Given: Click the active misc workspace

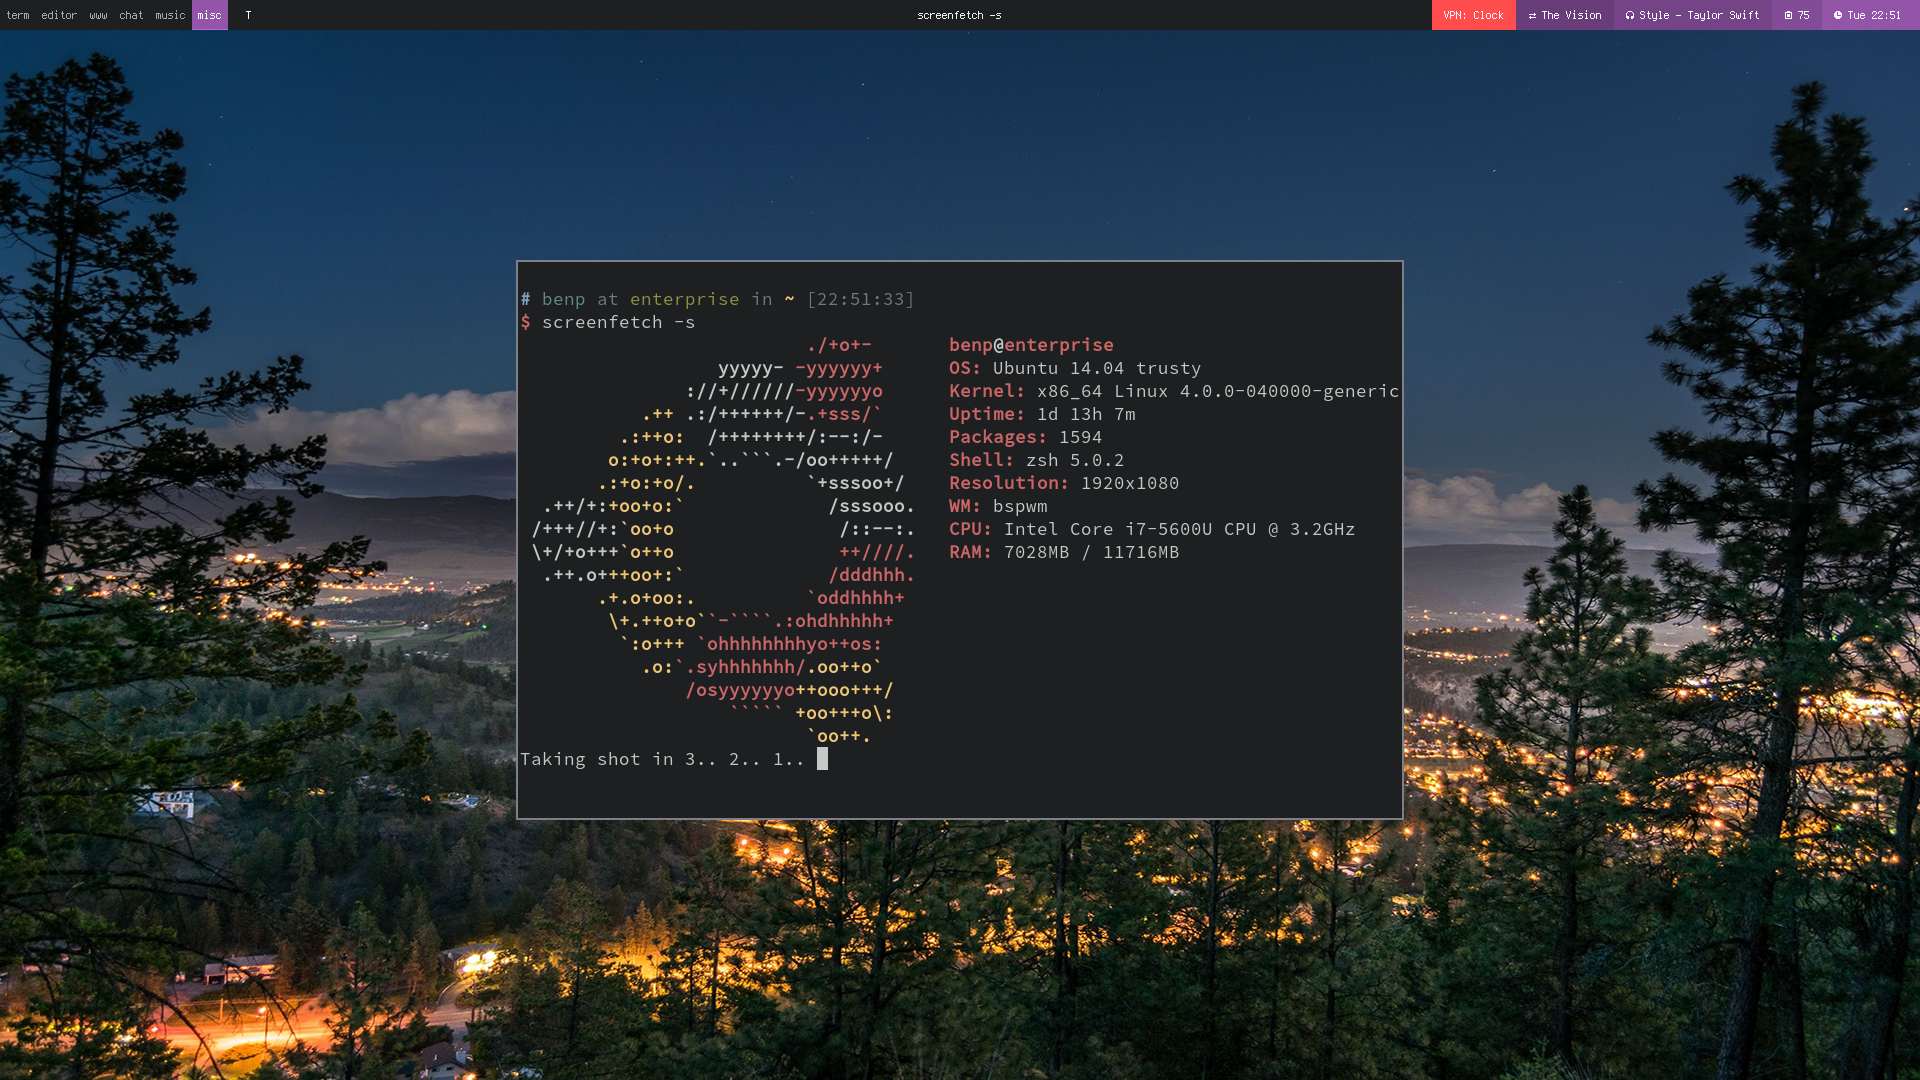Looking at the screenshot, I should tap(209, 15).
